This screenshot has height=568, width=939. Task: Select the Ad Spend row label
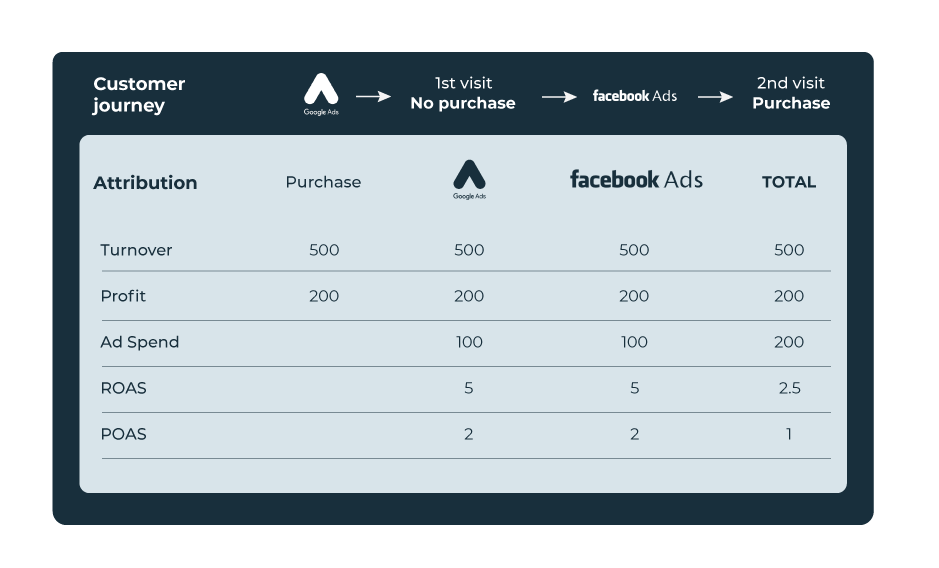(140, 342)
